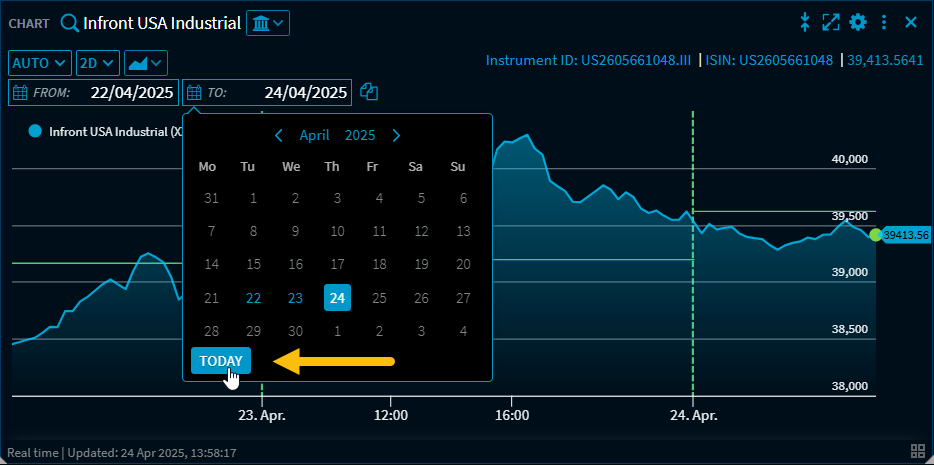
Task: Expand chart to full screen
Action: [x=831, y=22]
